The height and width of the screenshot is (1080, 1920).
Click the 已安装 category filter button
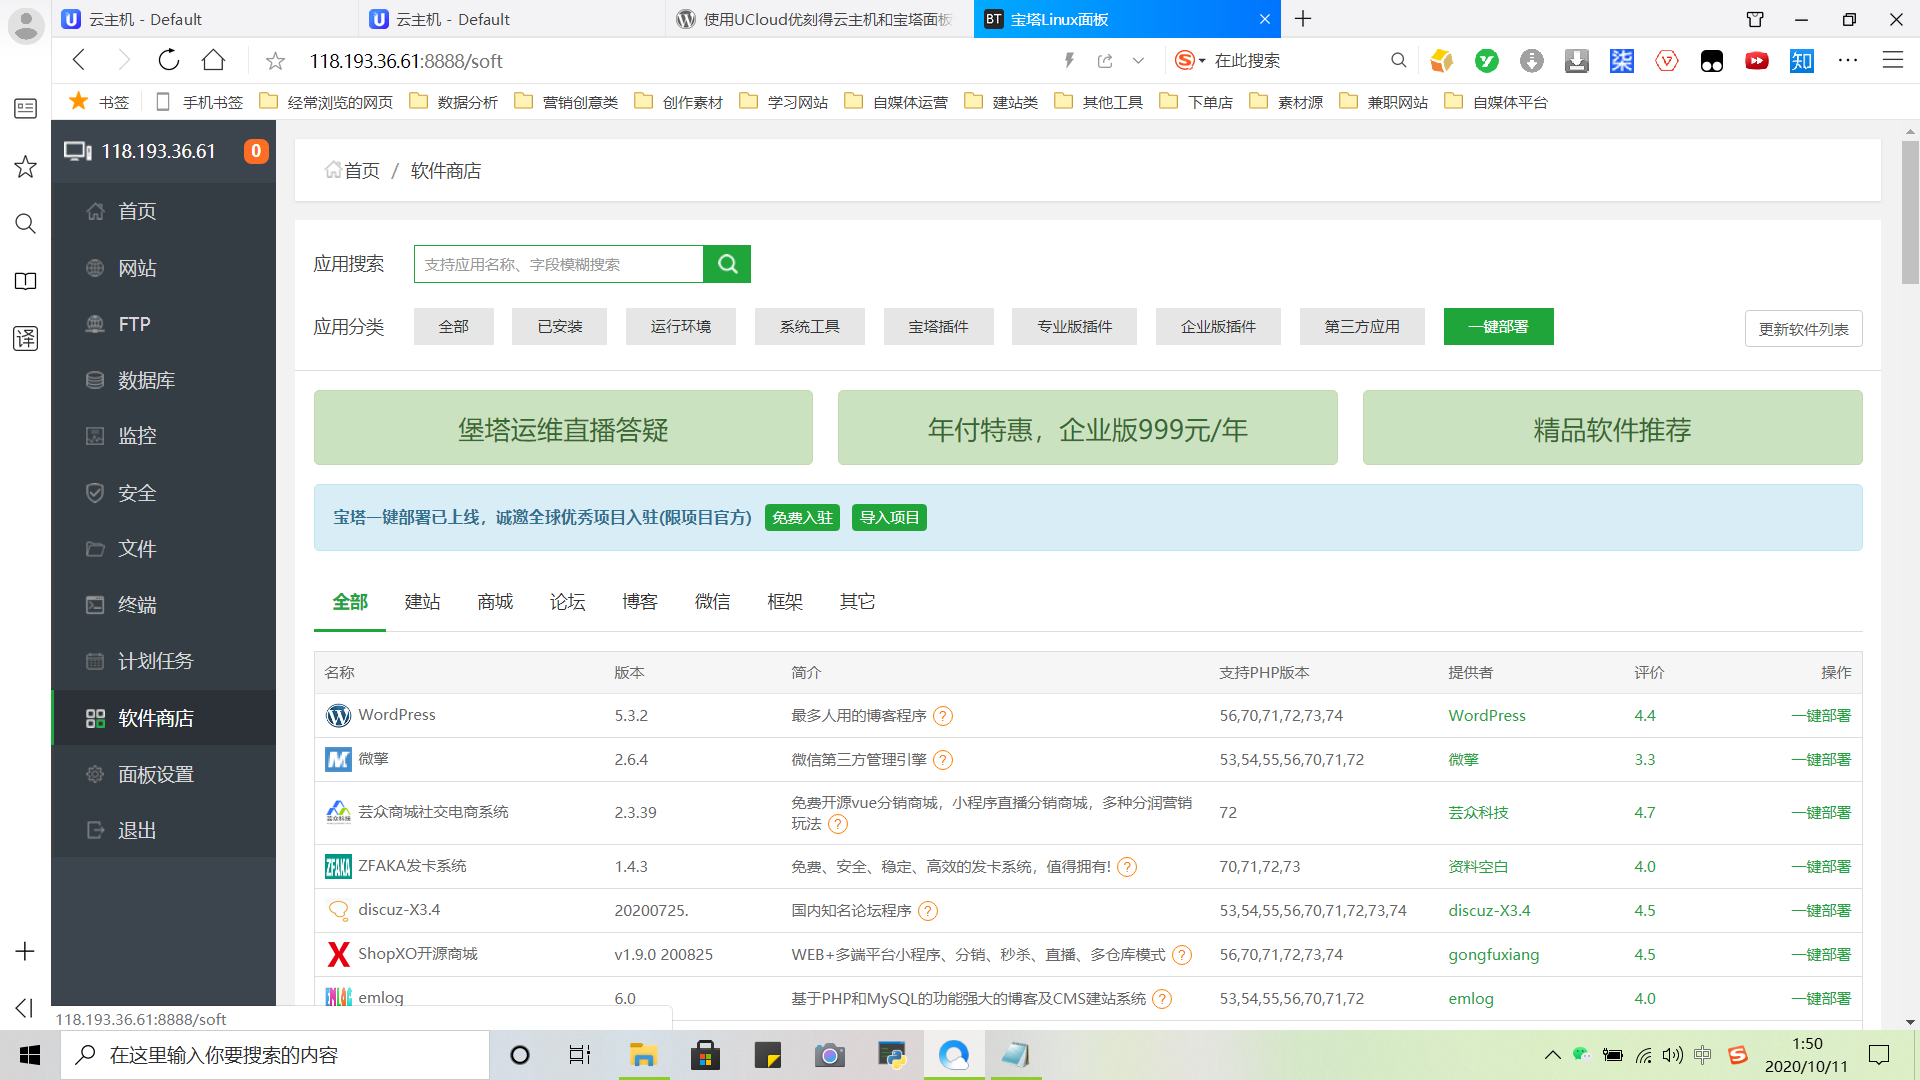559,327
